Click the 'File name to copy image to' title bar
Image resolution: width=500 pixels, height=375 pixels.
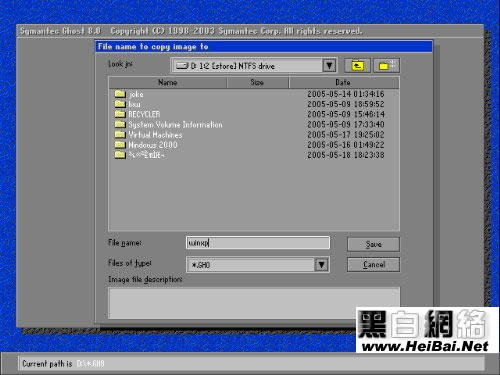tap(264, 47)
